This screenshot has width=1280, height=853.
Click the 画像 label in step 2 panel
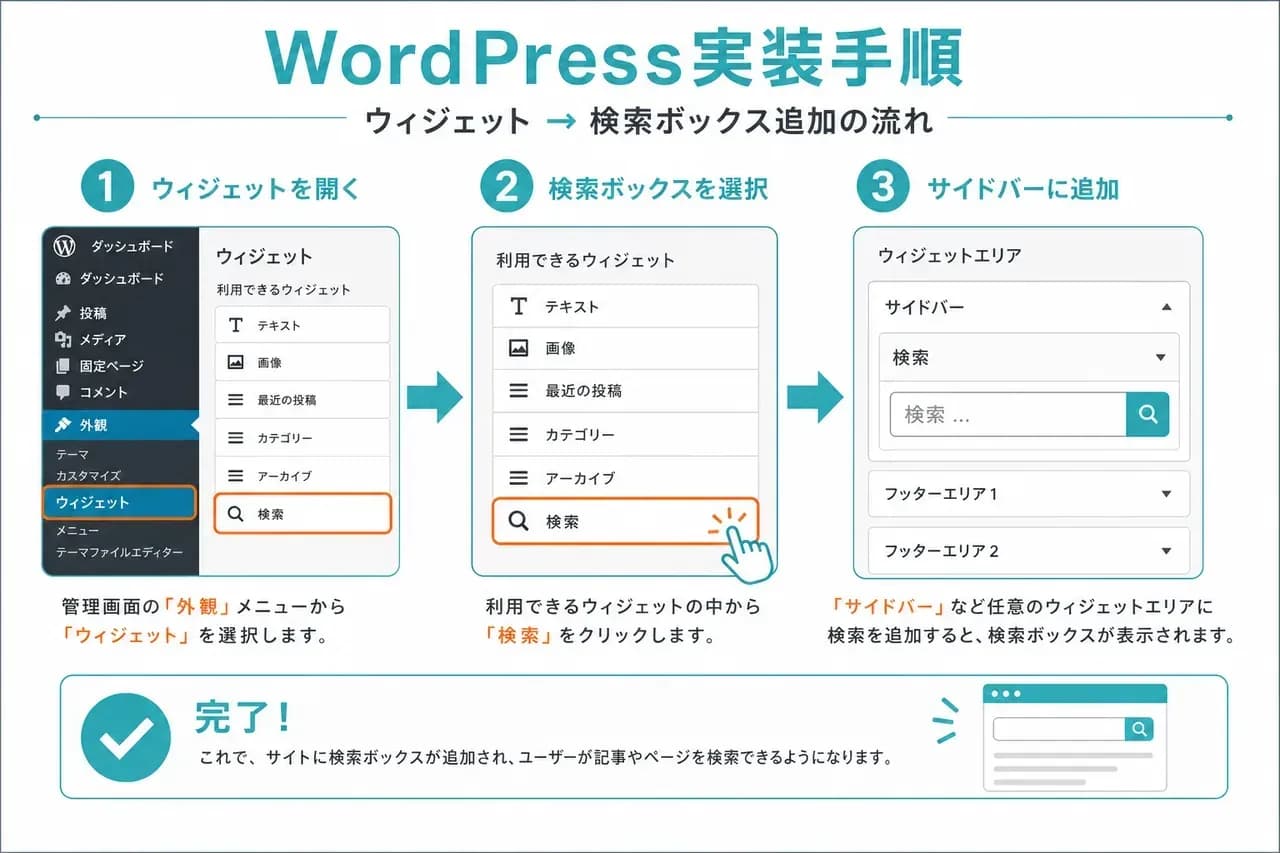tap(560, 348)
